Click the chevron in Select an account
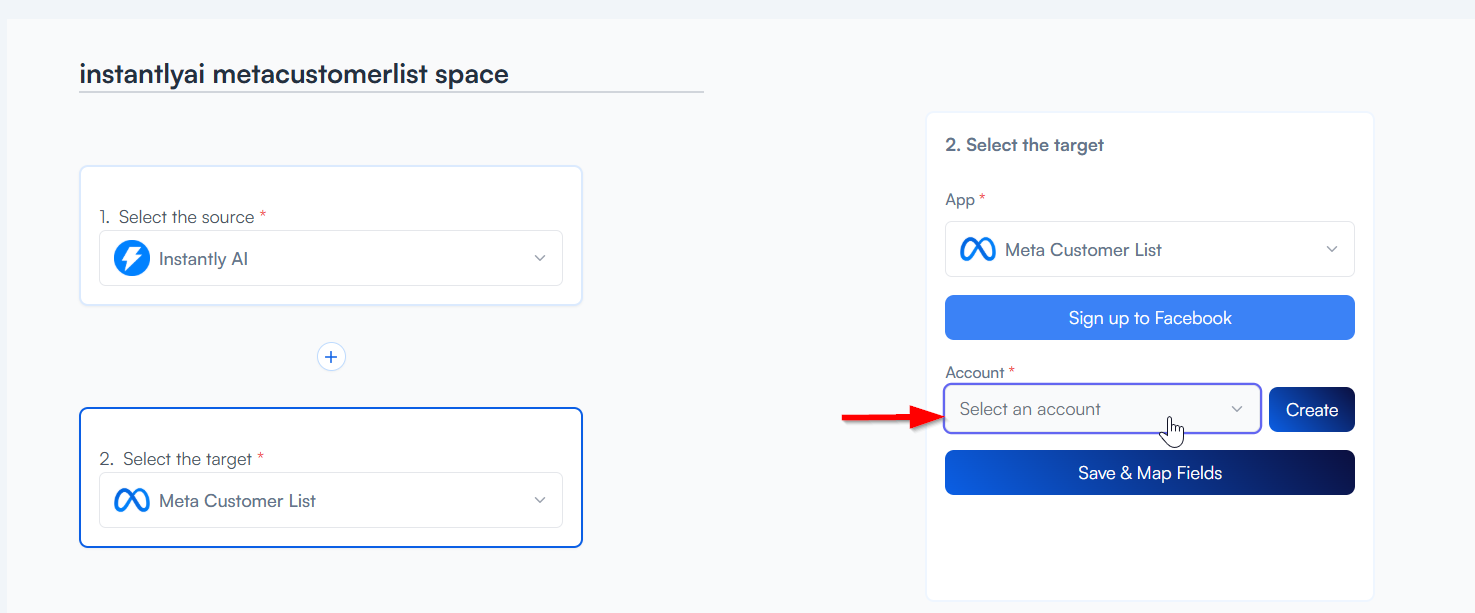This screenshot has width=1475, height=613. 1237,409
